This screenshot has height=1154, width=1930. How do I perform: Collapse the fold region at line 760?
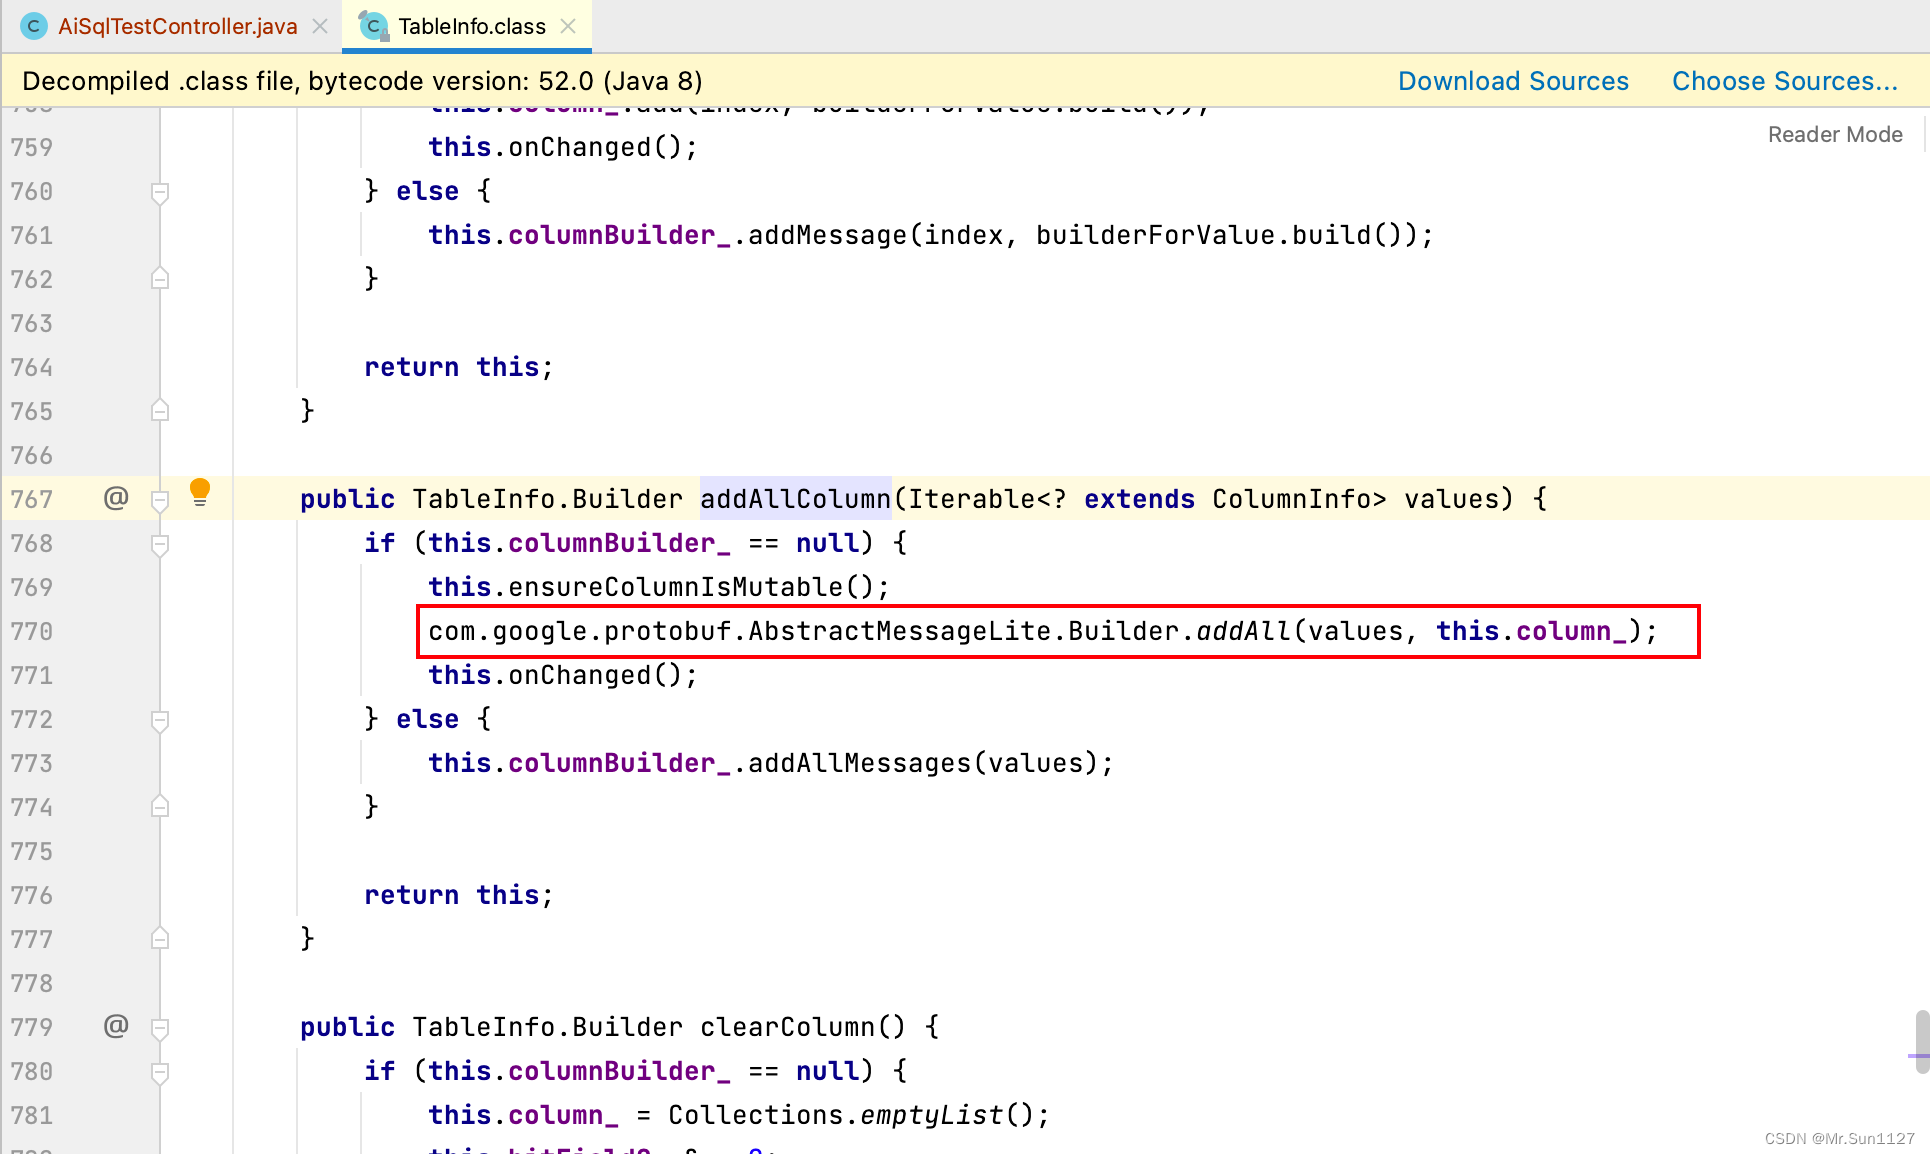click(160, 191)
